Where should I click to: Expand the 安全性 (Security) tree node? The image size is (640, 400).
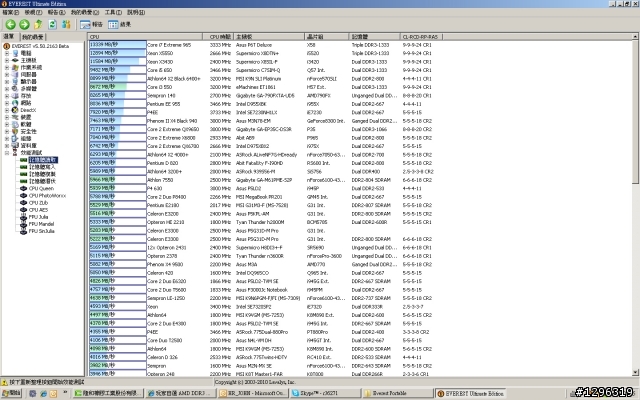pos(7,131)
